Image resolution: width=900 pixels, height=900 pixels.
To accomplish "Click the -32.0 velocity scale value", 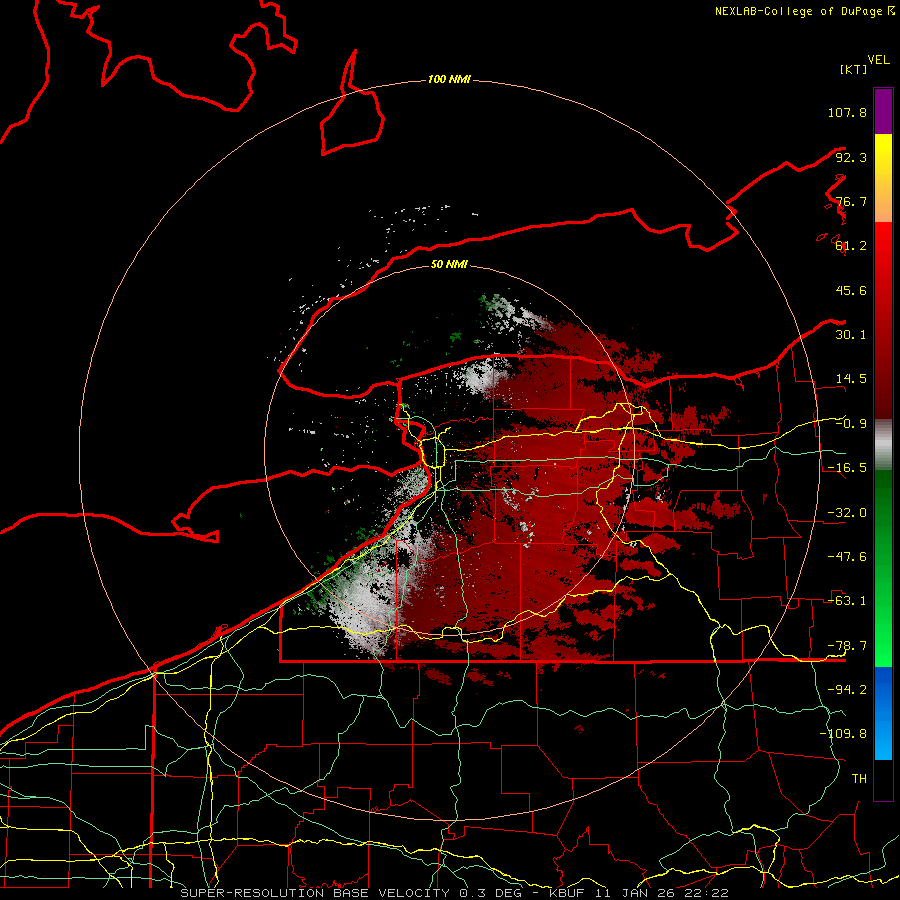I will coord(847,513).
